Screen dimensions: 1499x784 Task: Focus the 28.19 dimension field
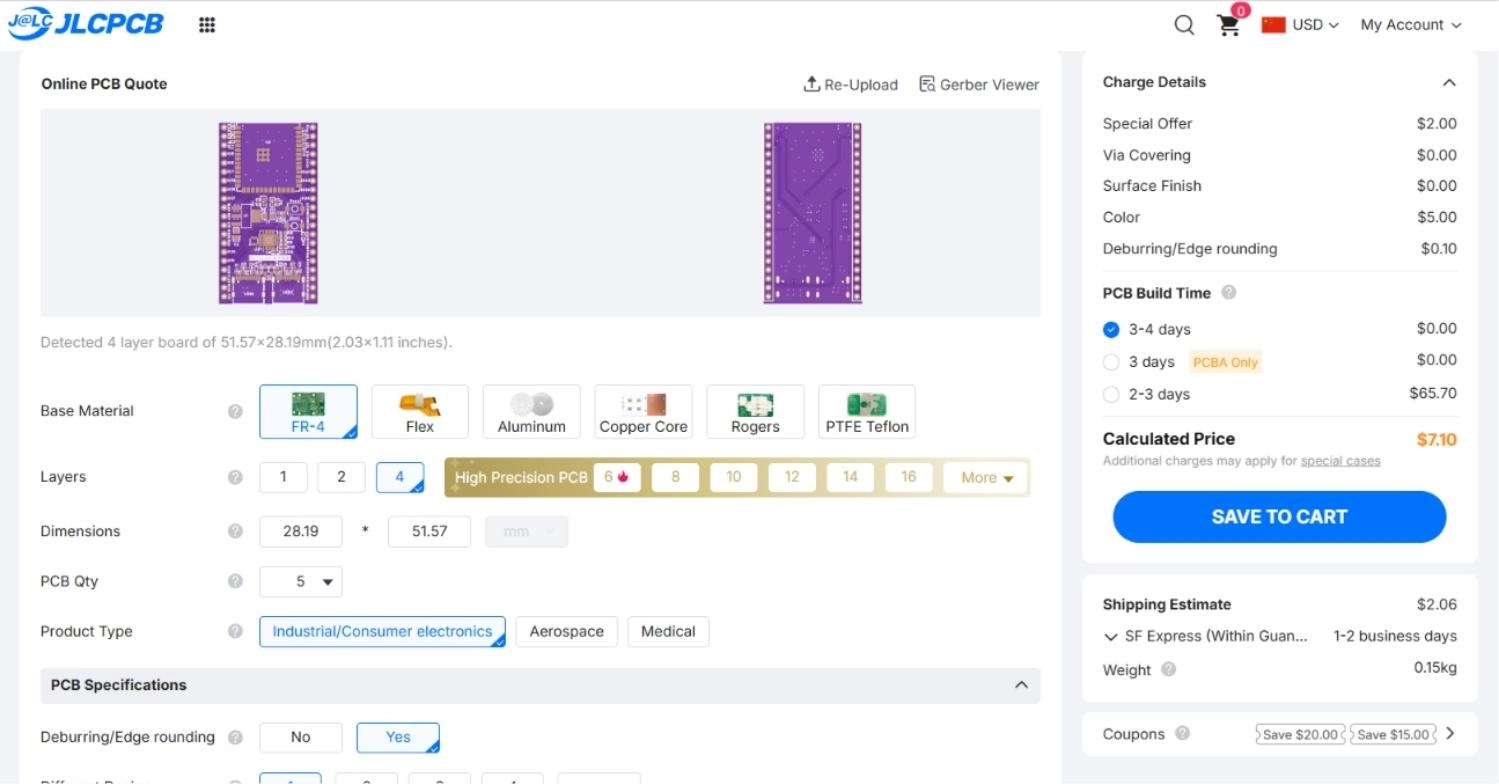(x=301, y=532)
